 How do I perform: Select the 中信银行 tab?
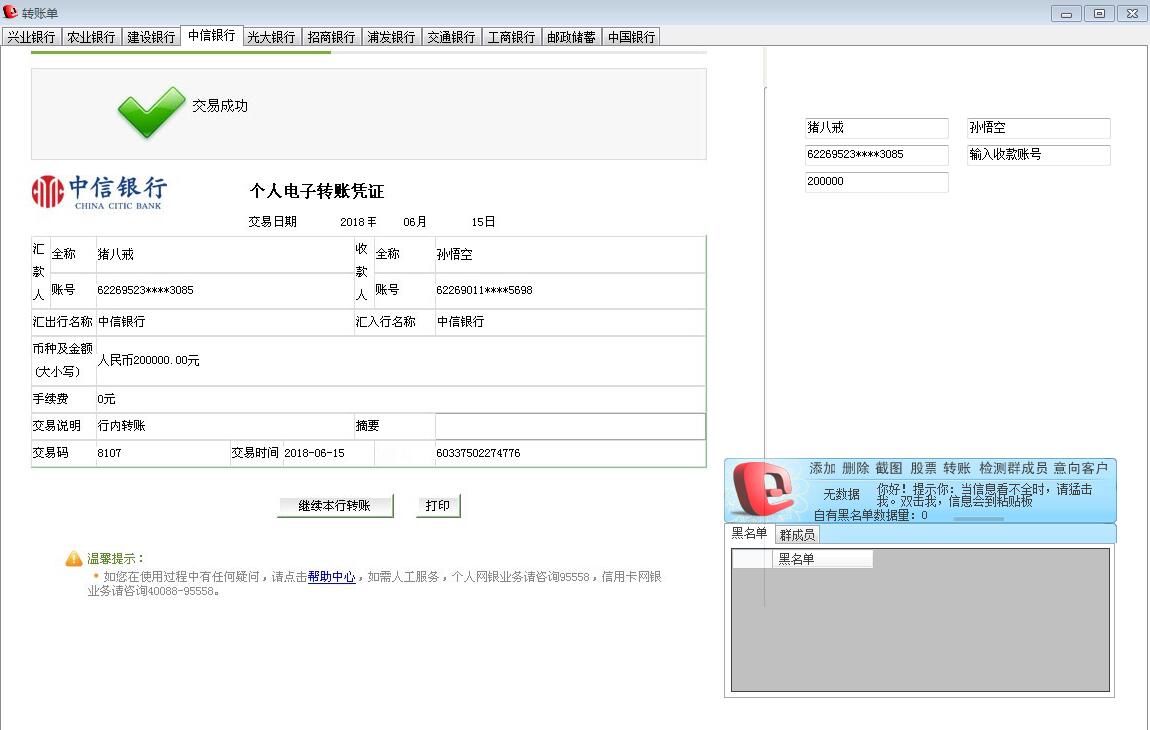click(211, 35)
